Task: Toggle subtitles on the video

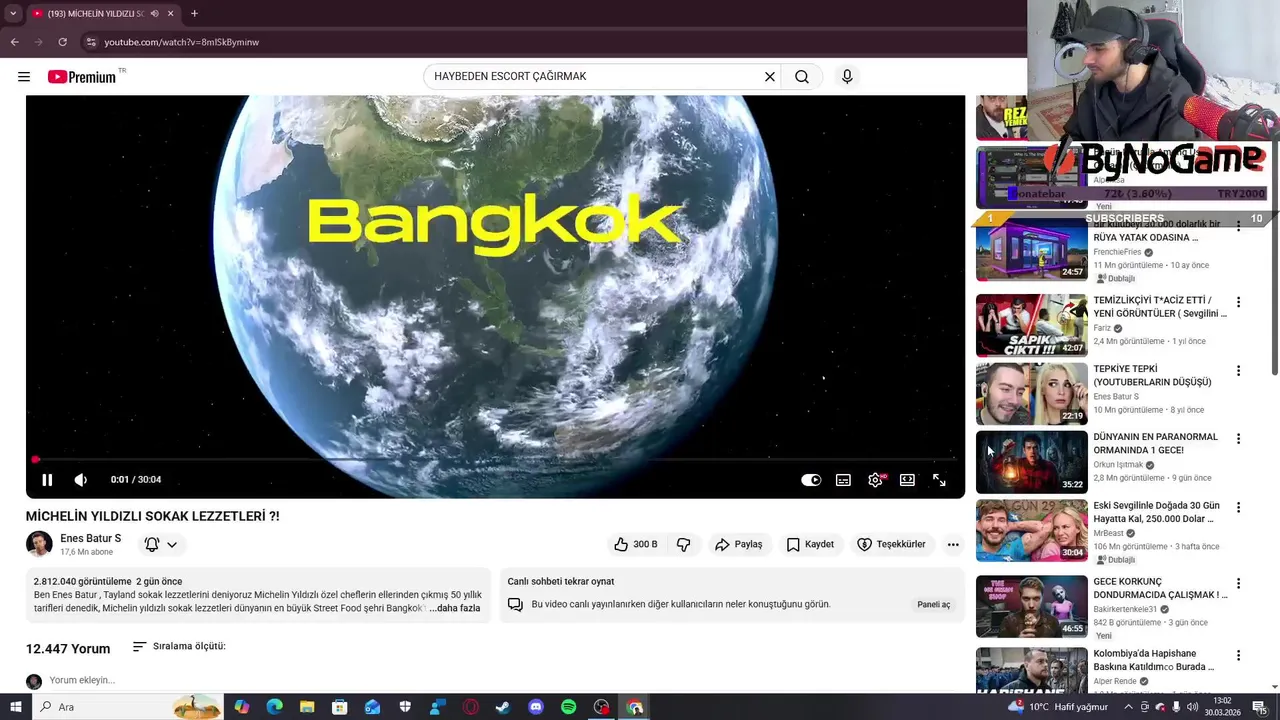Action: tap(843, 480)
